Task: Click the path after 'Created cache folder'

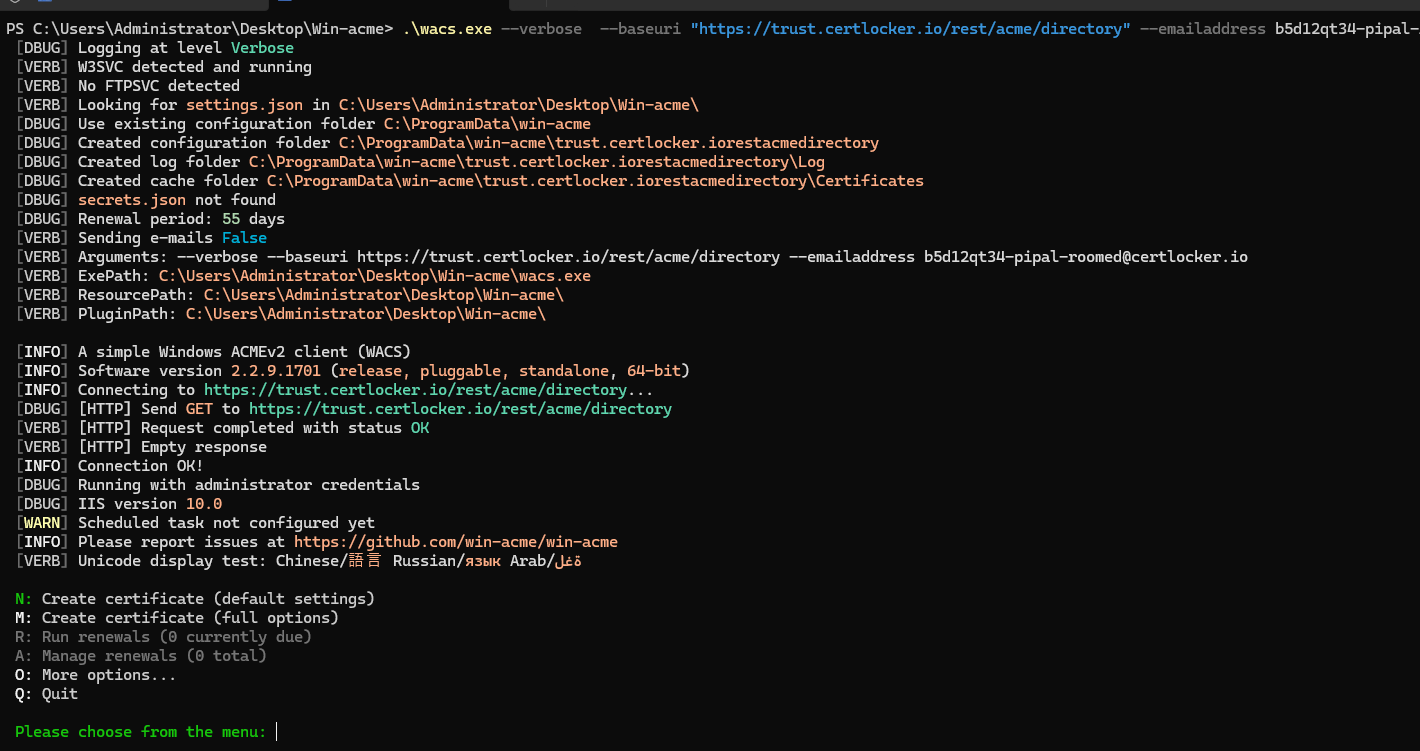Action: 595,181
